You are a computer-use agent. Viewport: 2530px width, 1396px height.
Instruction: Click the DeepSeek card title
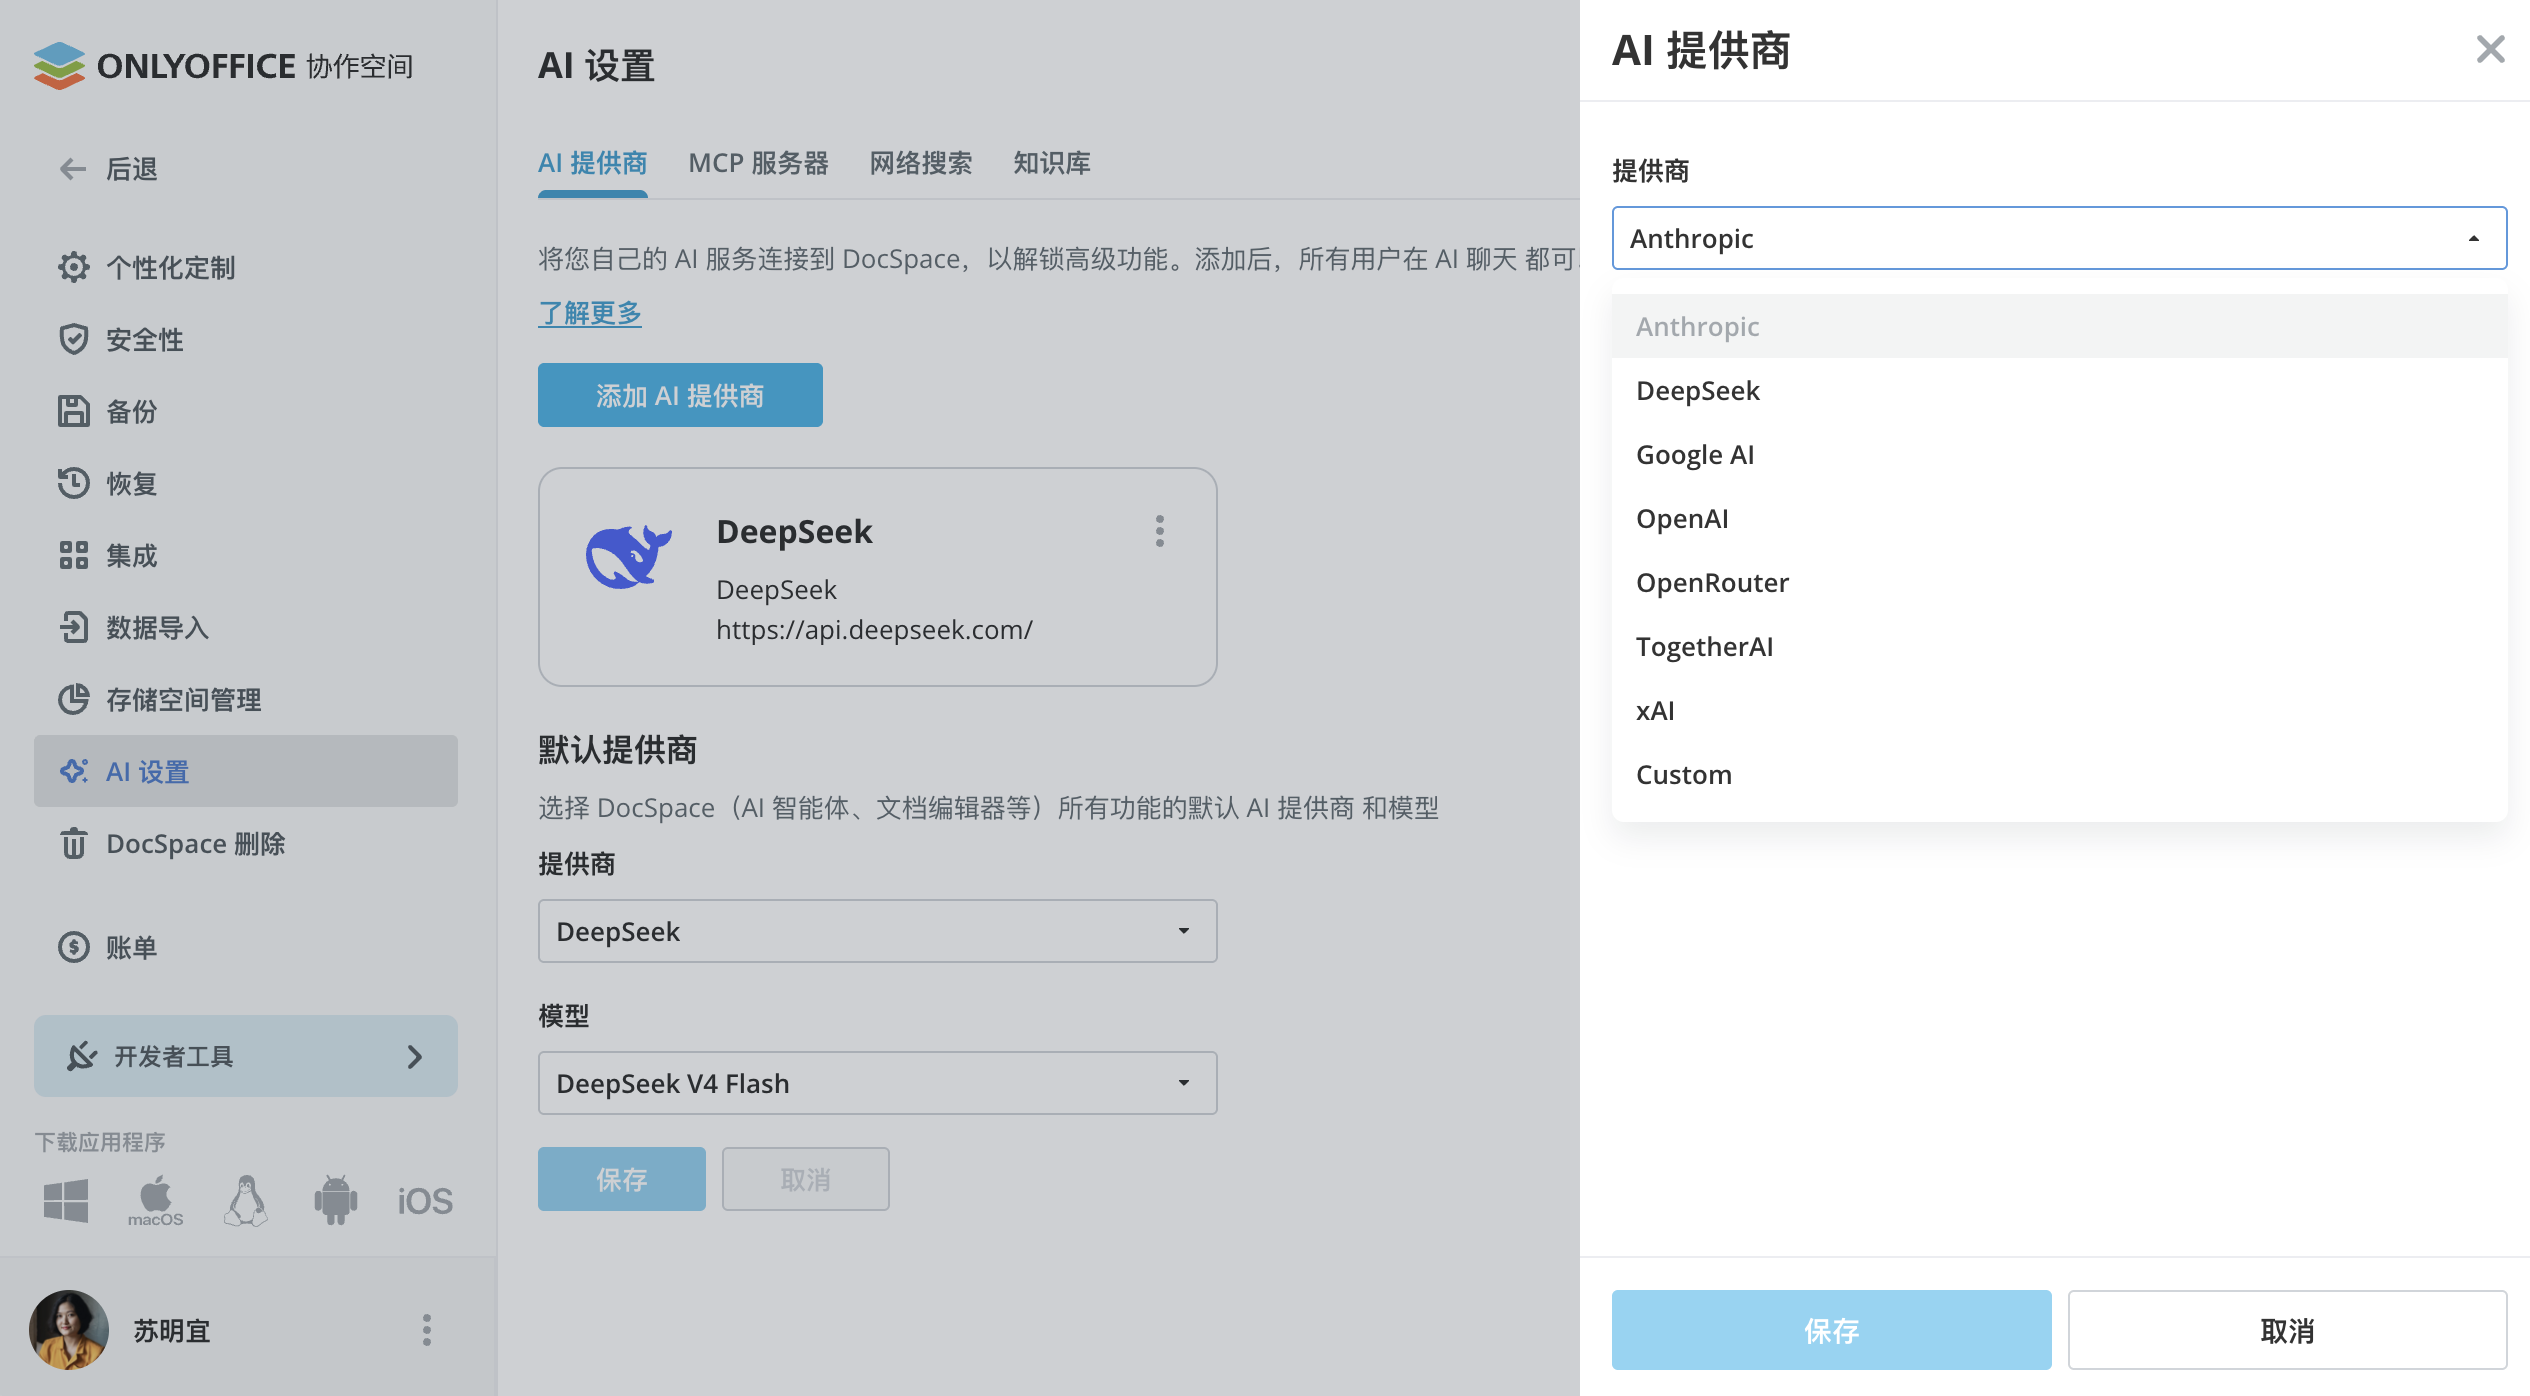(x=794, y=531)
